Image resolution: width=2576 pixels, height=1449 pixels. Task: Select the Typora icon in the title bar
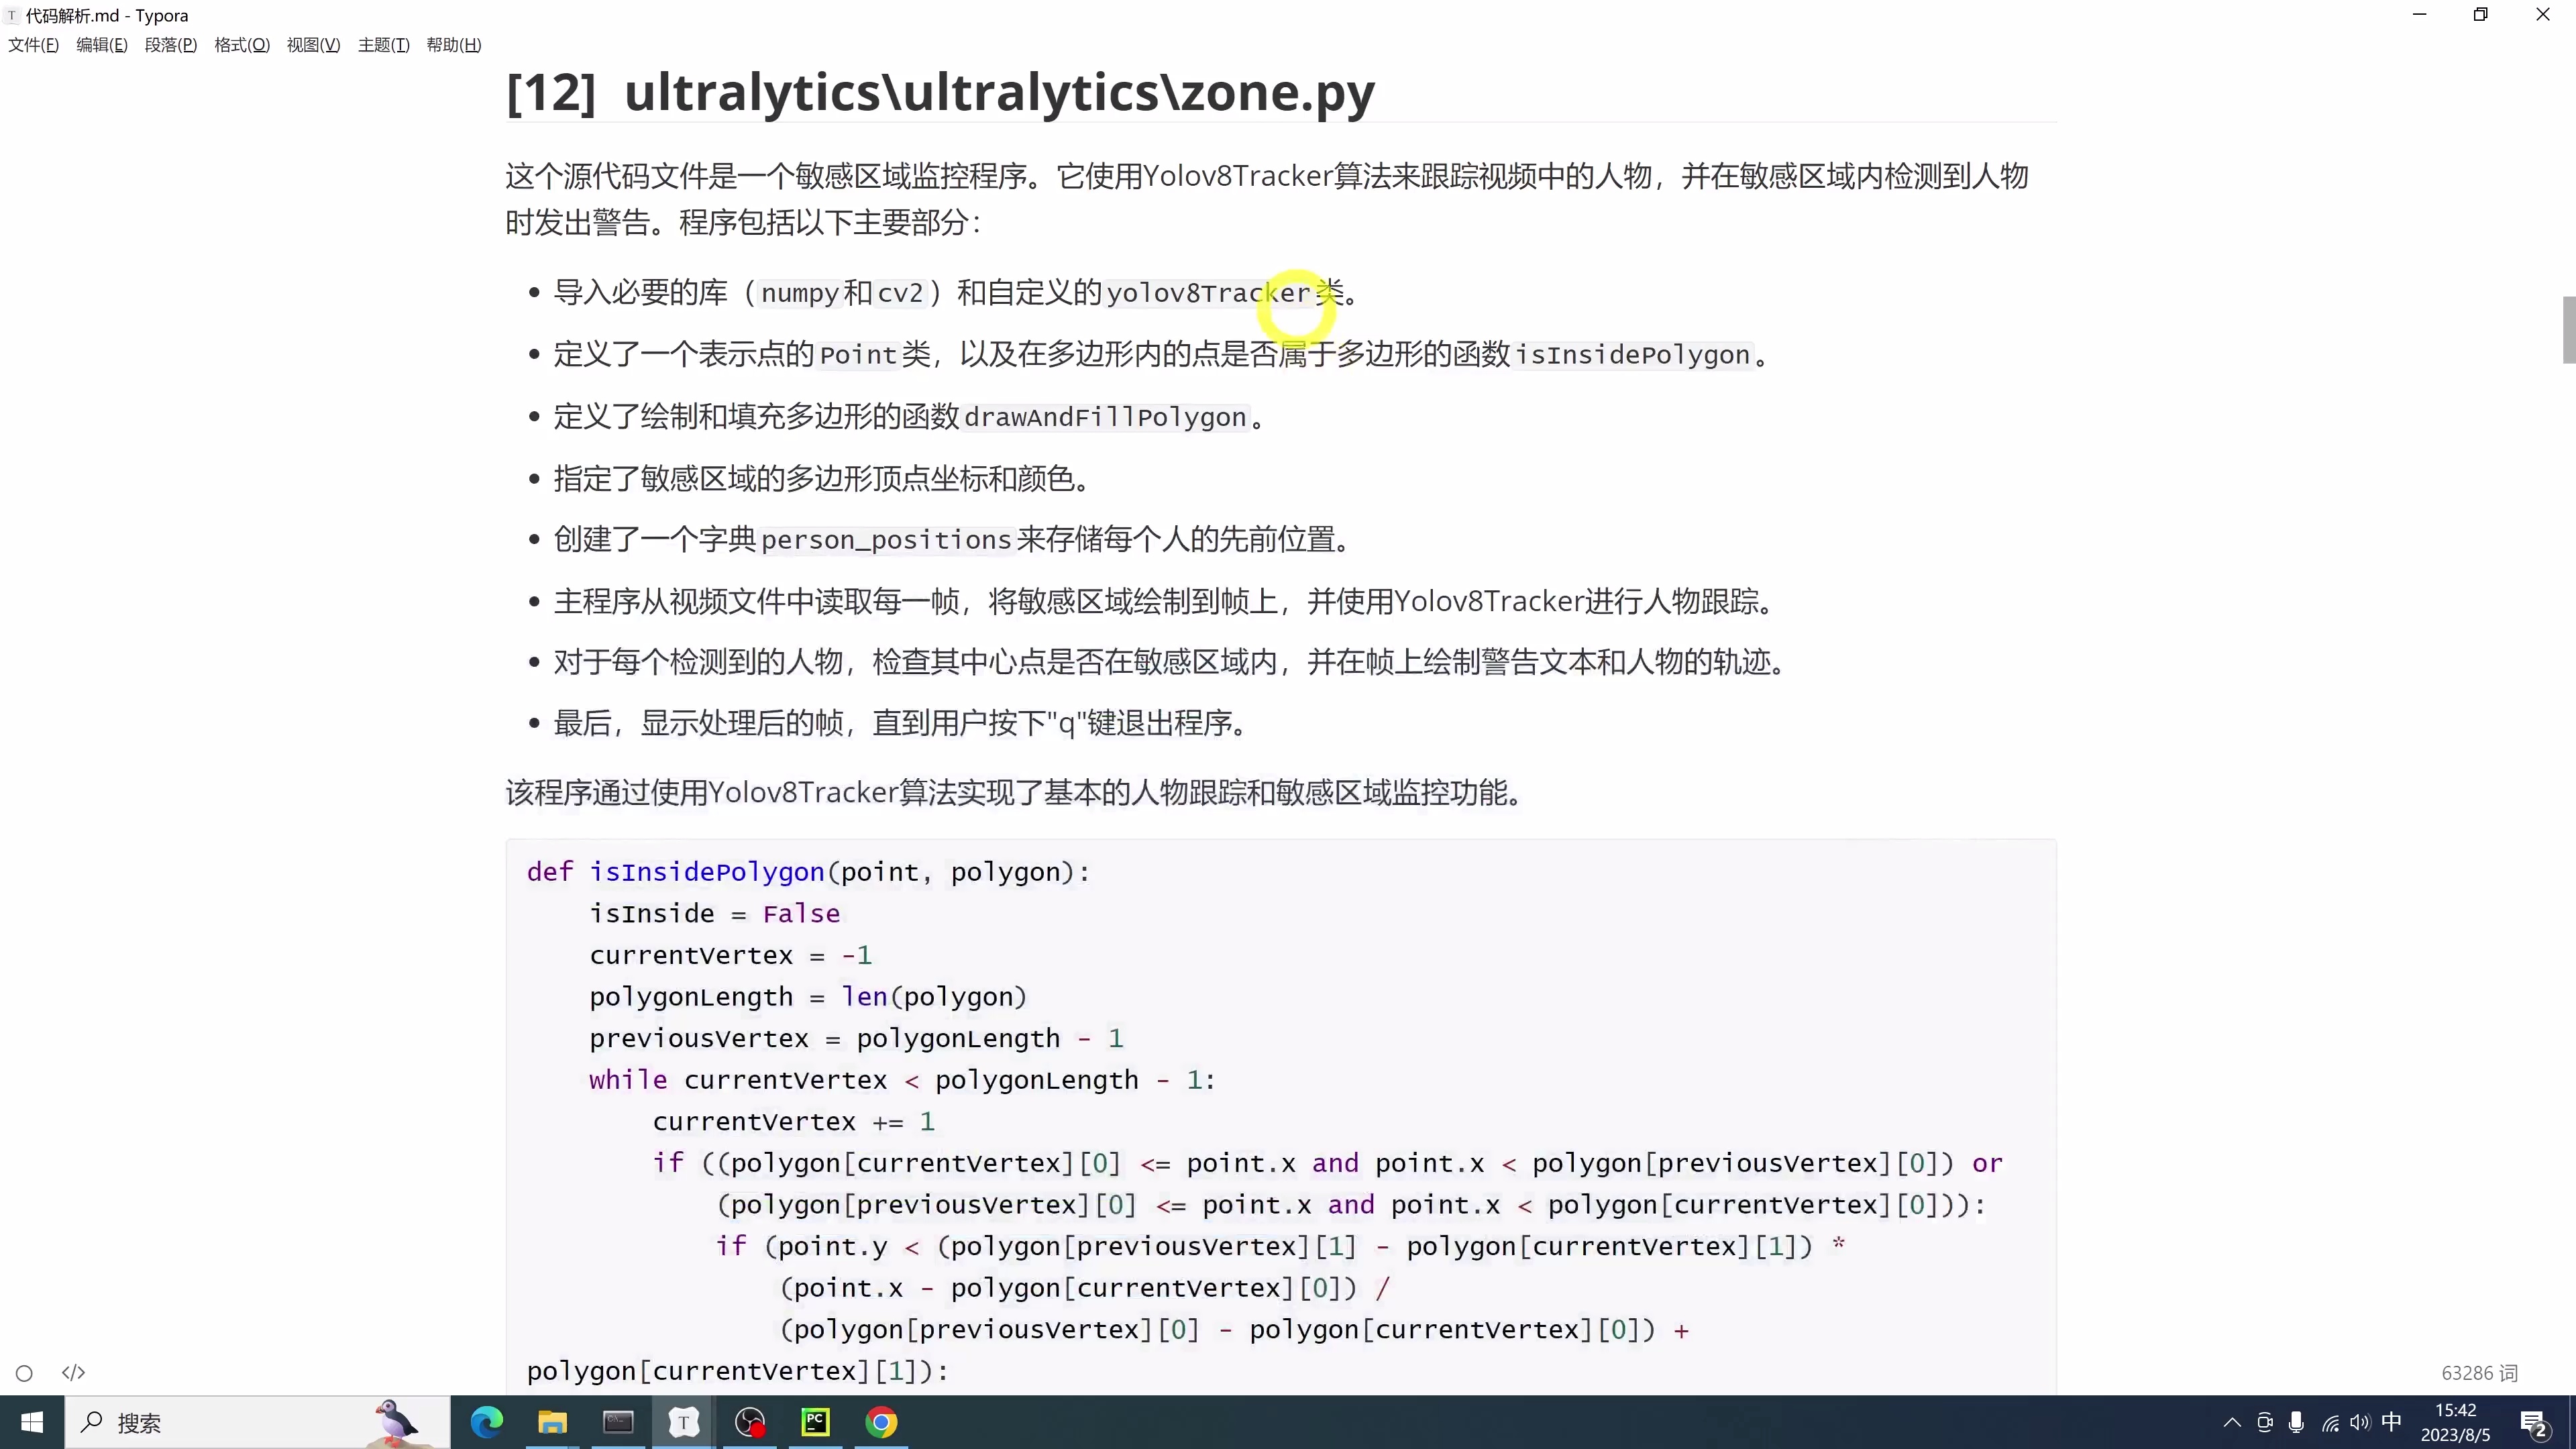click(x=11, y=15)
